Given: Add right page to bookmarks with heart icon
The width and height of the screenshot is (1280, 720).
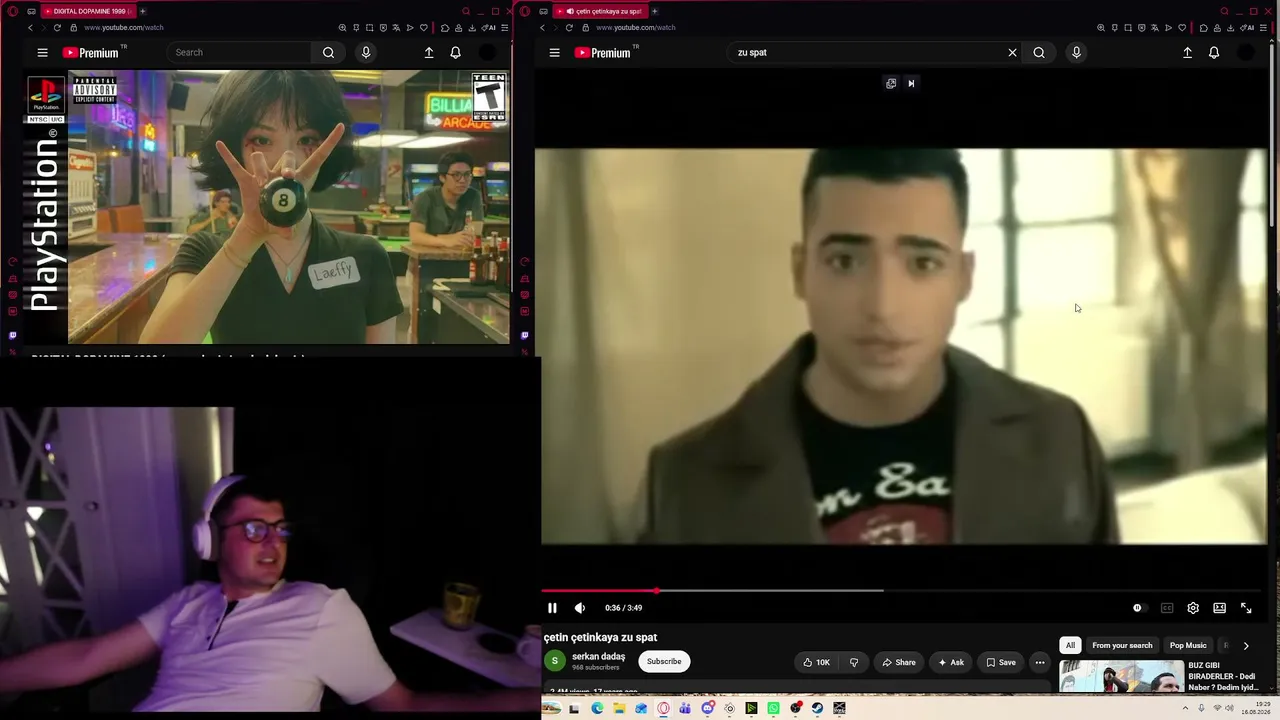Looking at the screenshot, I should [1181, 27].
